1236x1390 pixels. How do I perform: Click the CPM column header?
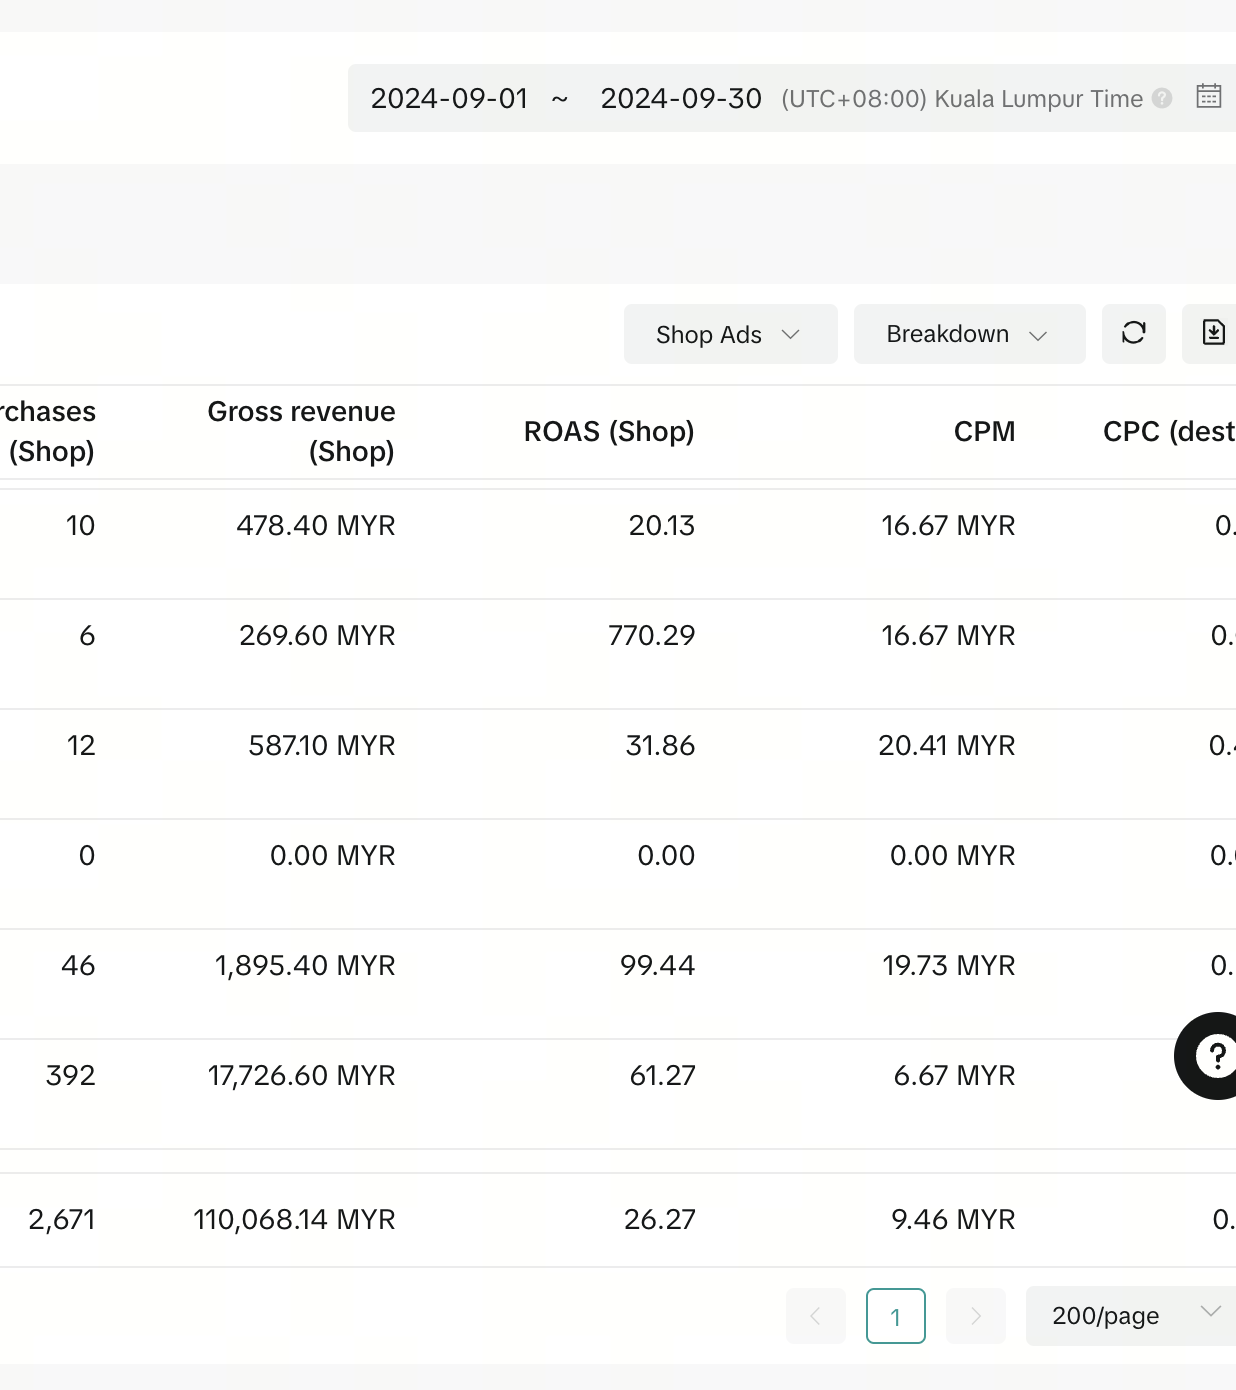point(984,431)
